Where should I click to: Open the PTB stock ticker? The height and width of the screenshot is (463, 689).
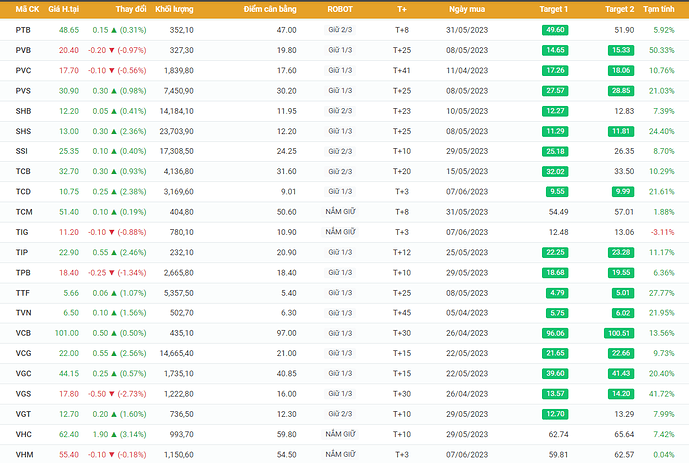tap(23, 30)
